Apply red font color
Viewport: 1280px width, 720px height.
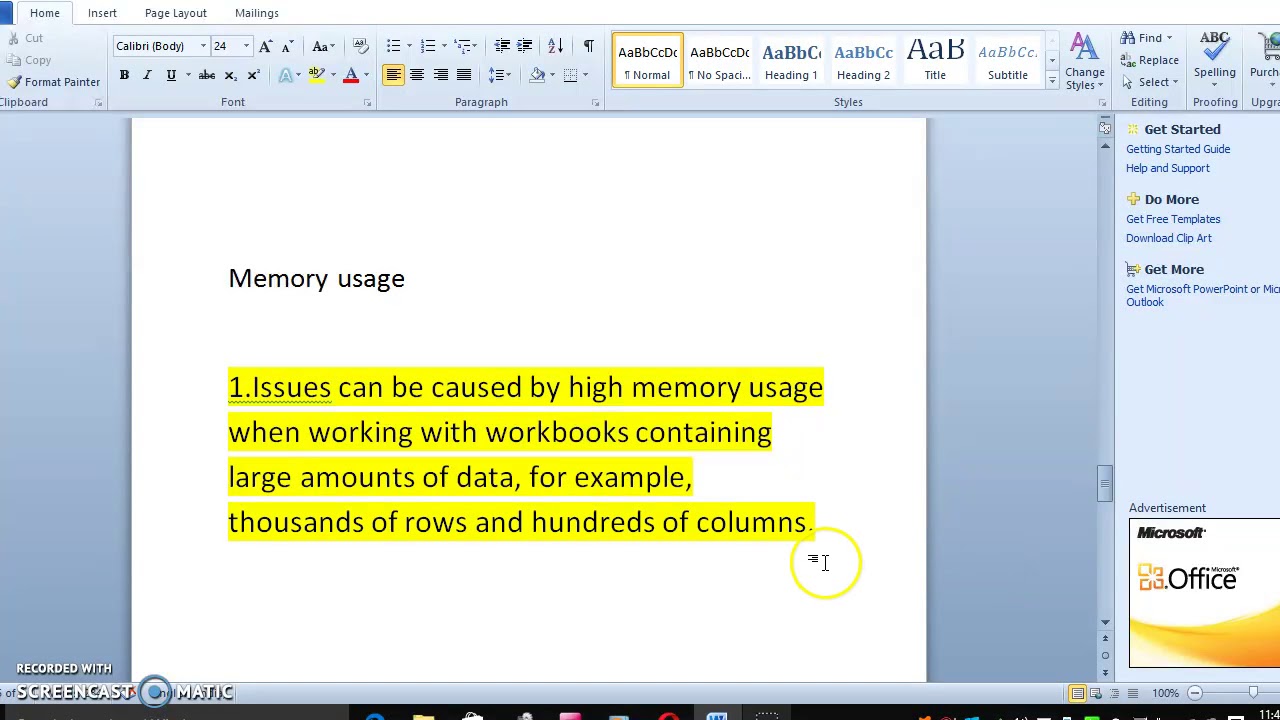coord(351,75)
